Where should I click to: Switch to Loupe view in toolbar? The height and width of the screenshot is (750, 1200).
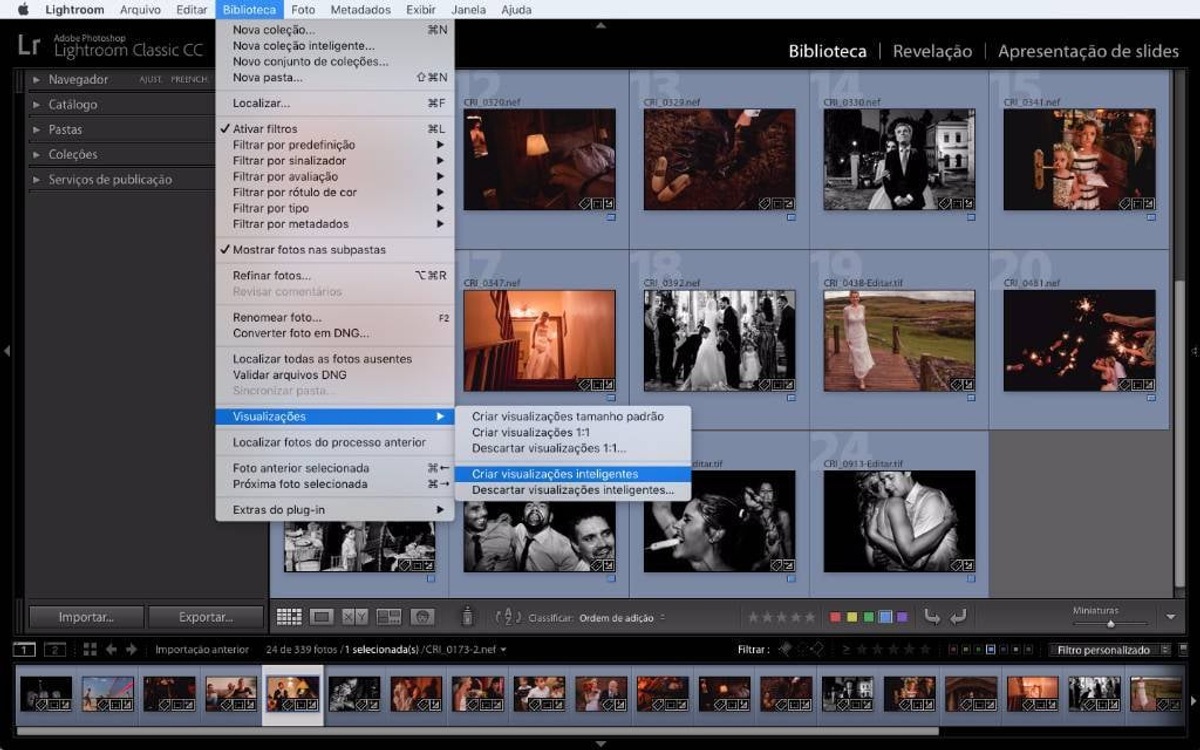coord(321,617)
